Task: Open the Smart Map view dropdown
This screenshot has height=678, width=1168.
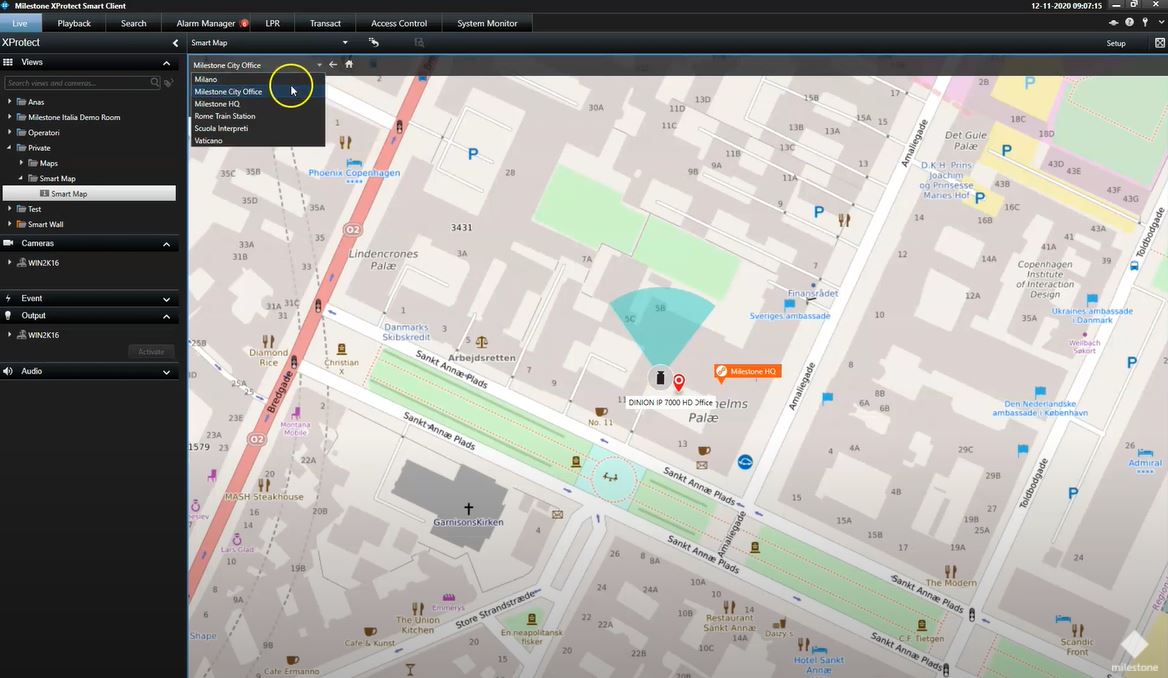Action: coord(345,43)
